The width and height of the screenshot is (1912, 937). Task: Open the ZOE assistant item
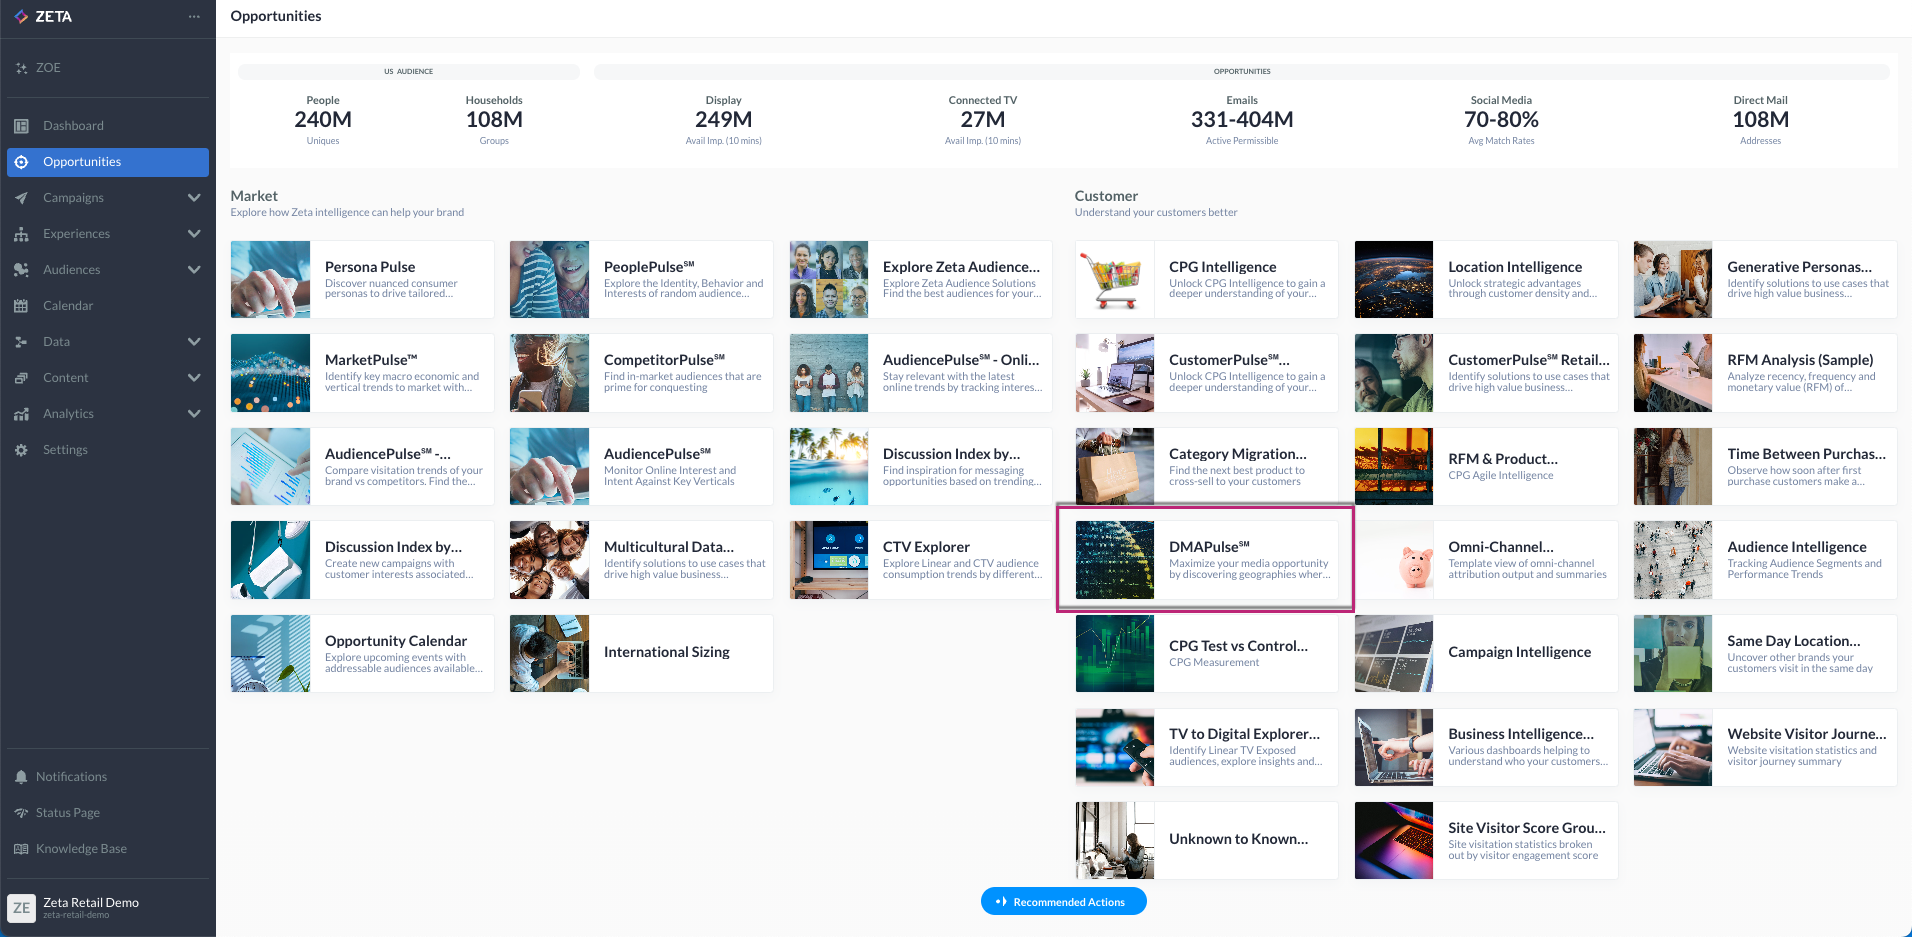pos(108,68)
